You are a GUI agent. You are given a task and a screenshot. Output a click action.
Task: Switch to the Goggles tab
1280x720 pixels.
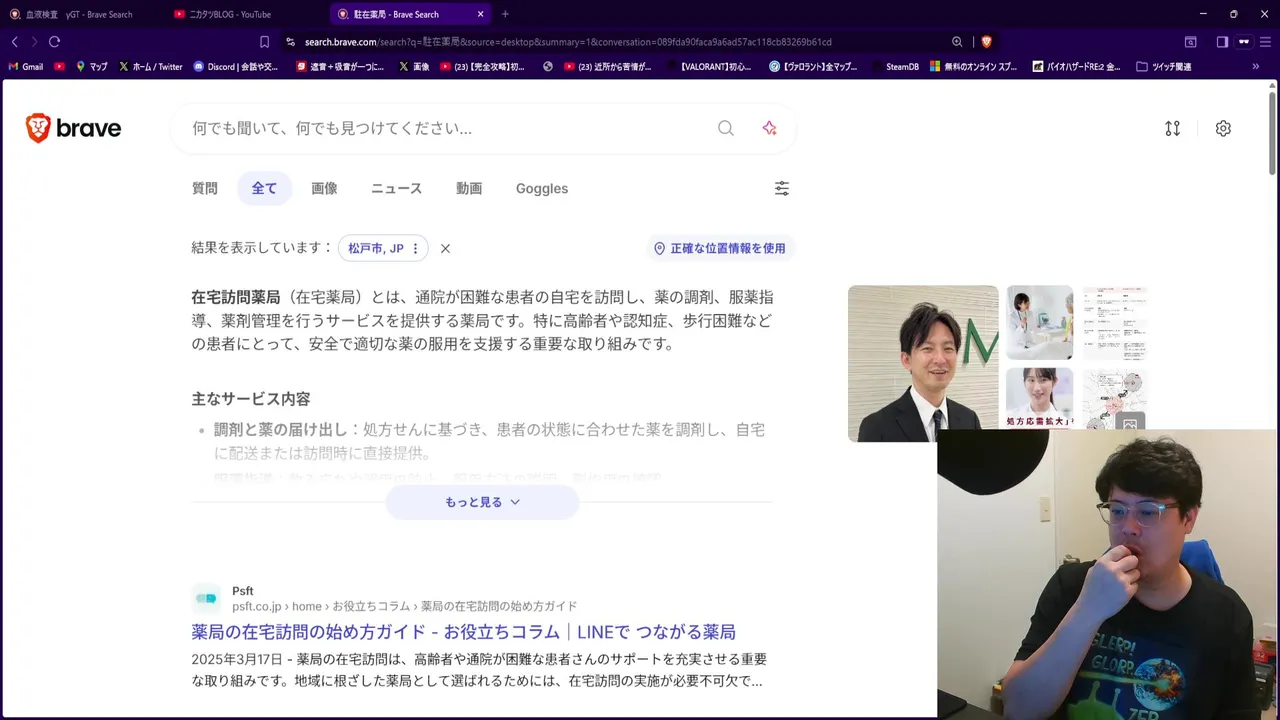point(542,188)
